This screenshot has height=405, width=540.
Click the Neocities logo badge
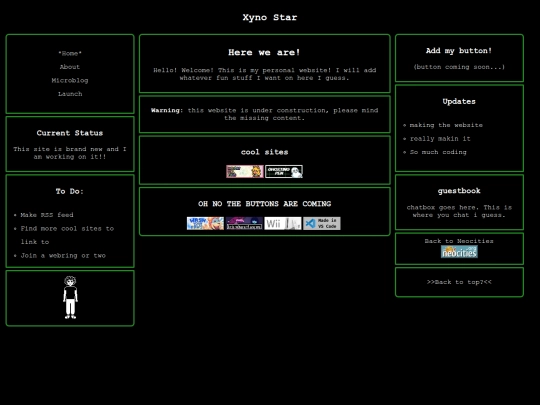click(459, 252)
